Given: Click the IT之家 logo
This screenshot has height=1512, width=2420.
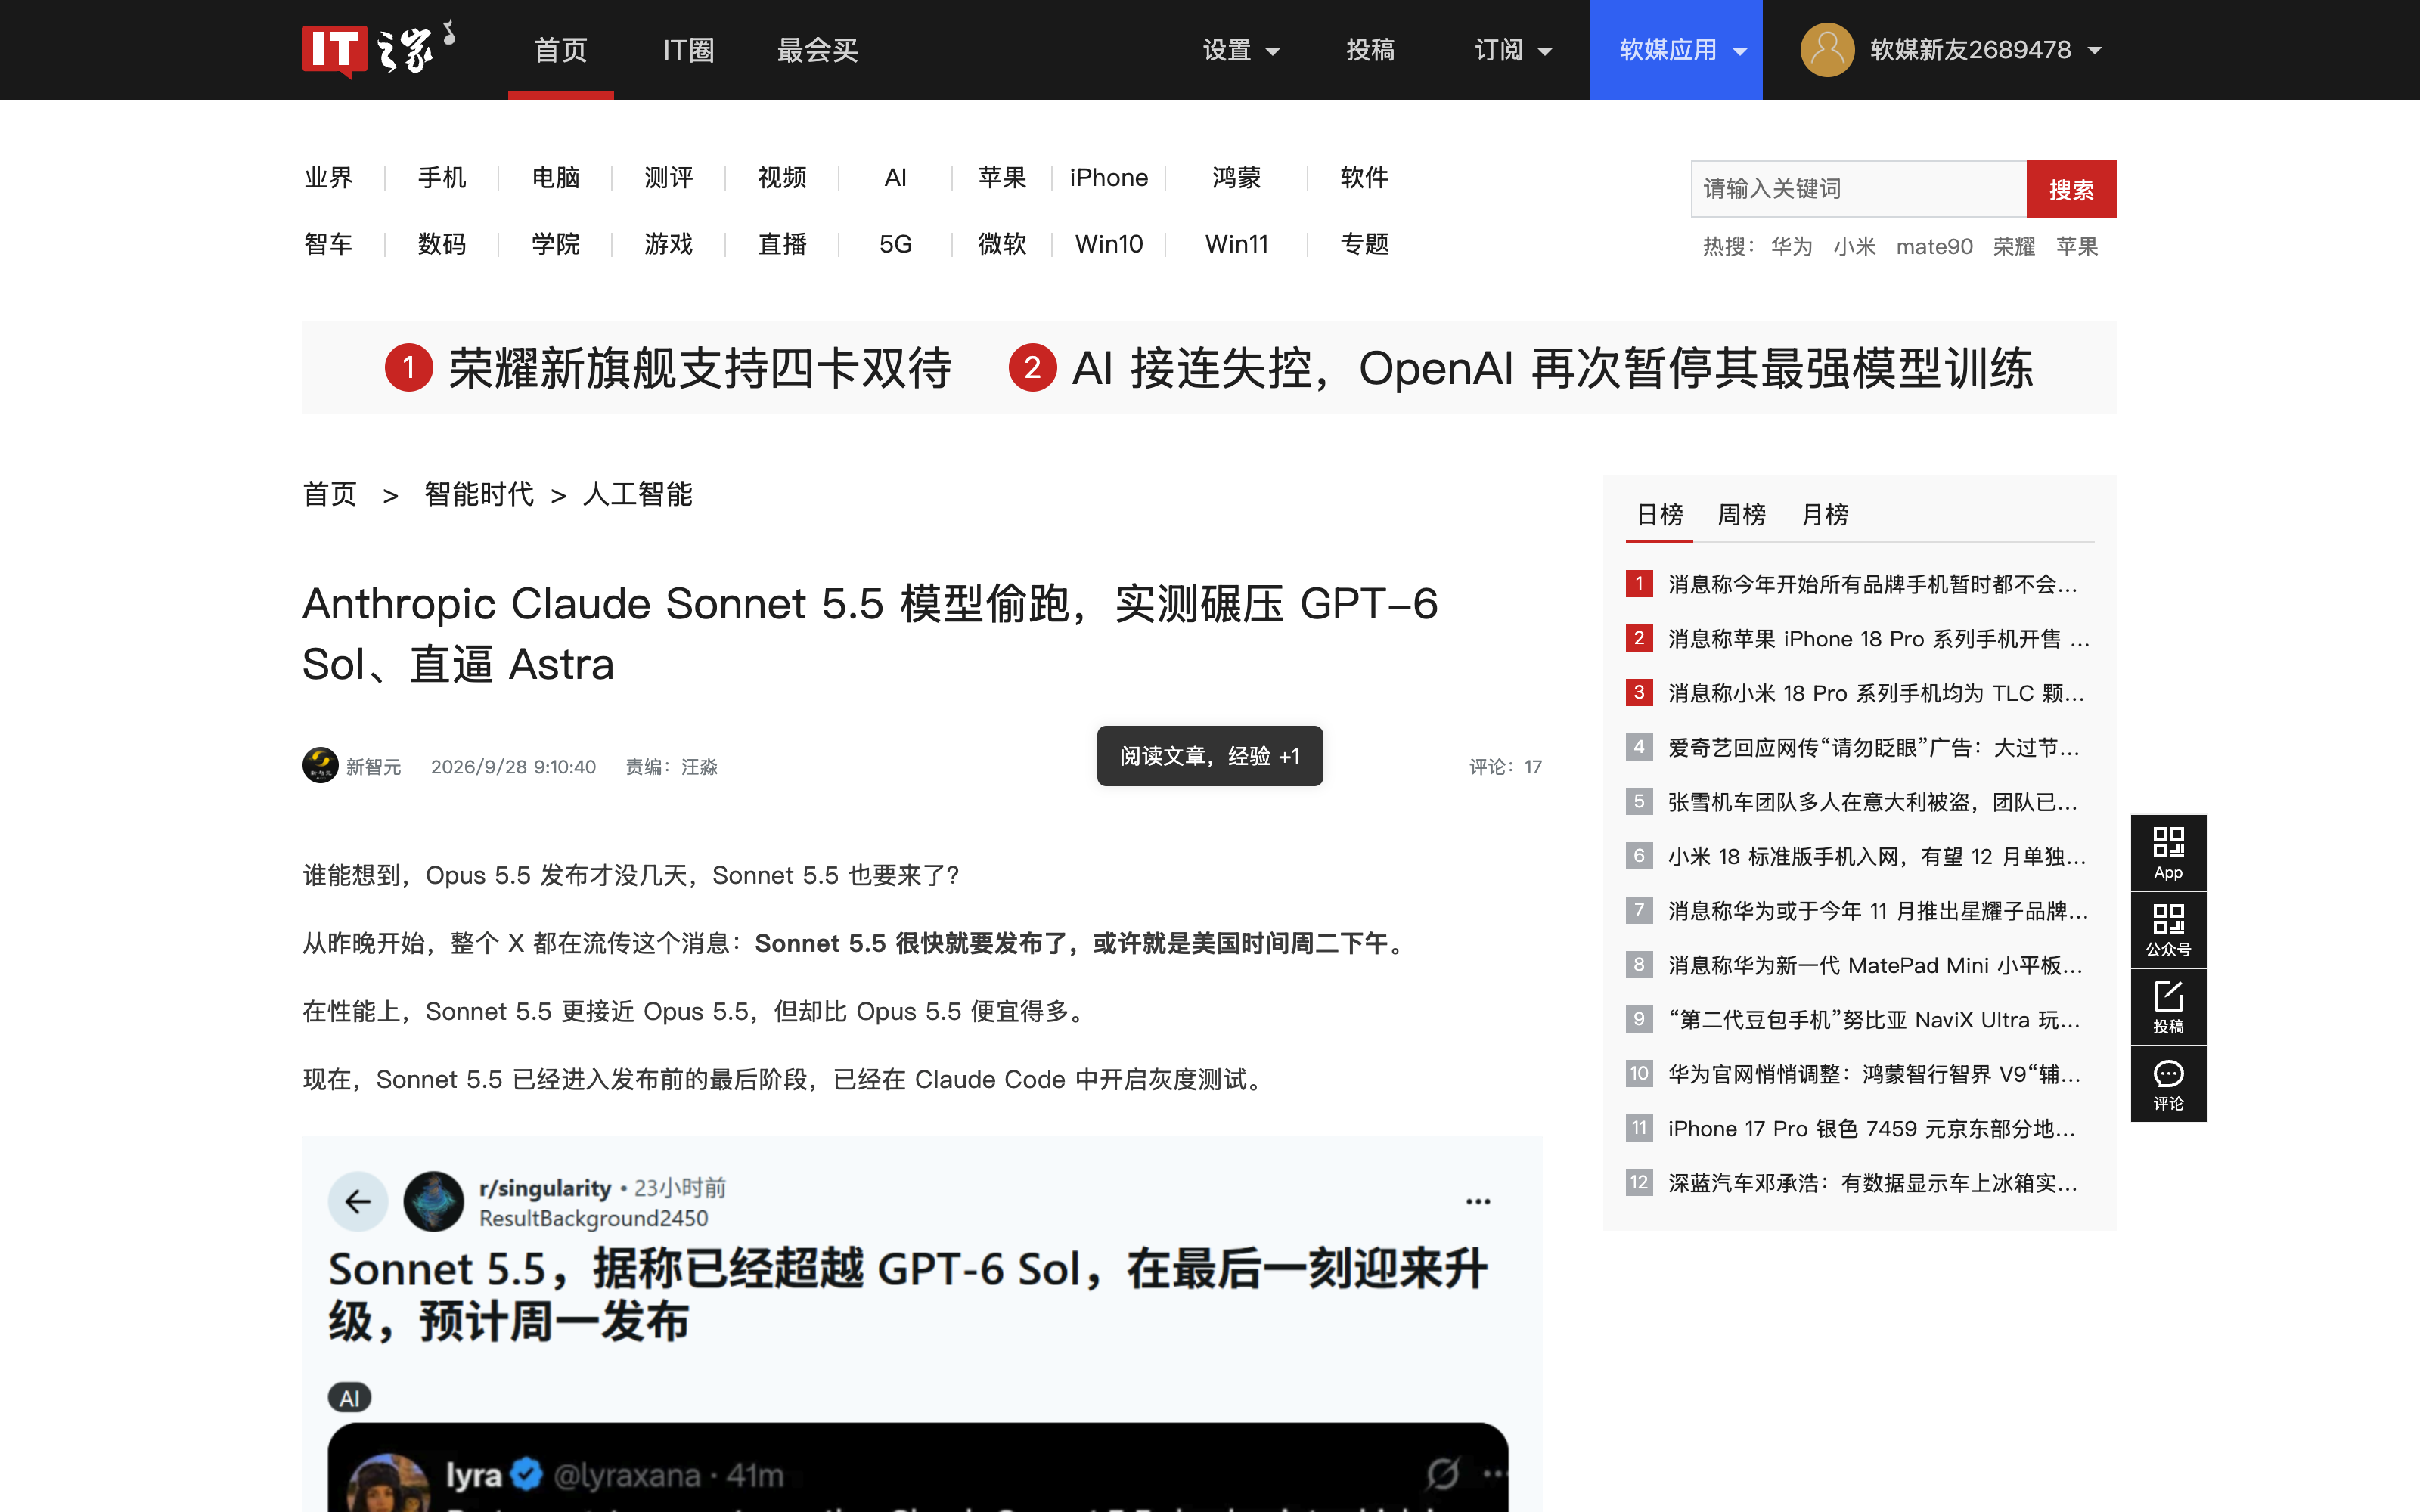Looking at the screenshot, I should (378, 49).
